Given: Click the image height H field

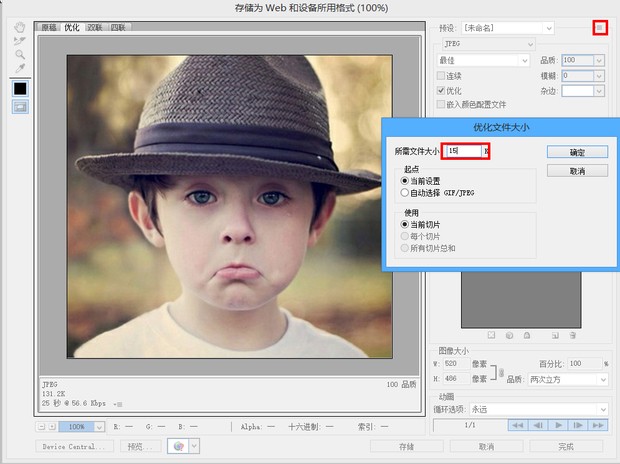Looking at the screenshot, I should click(456, 379).
